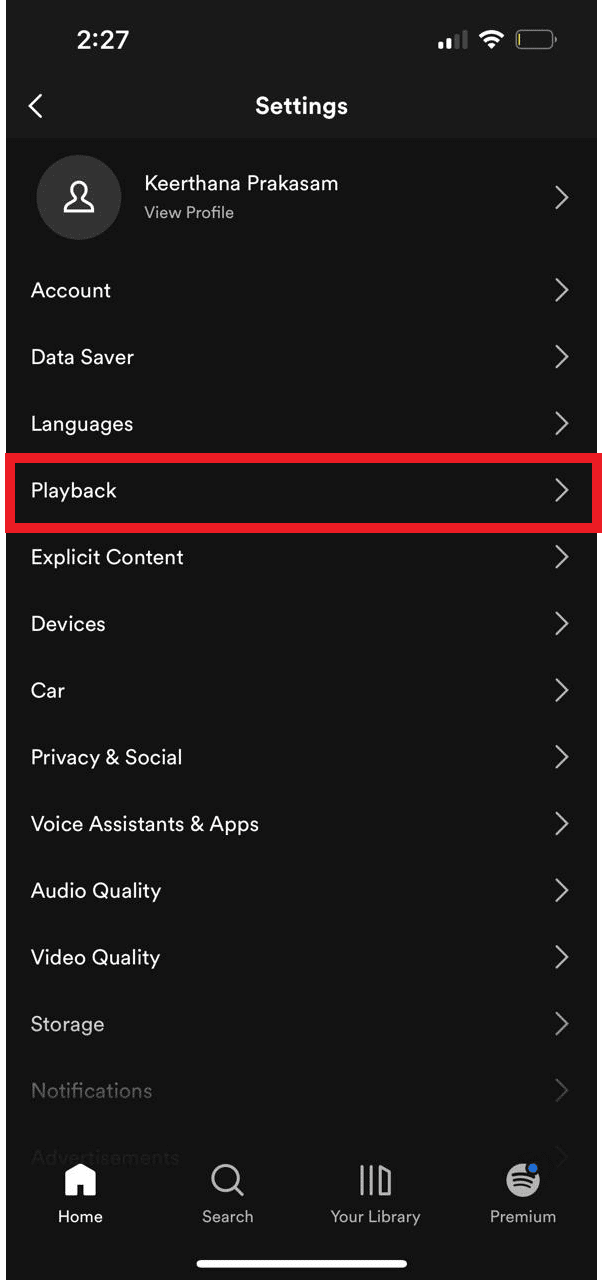Expand the Data Saver chevron

[x=562, y=357]
